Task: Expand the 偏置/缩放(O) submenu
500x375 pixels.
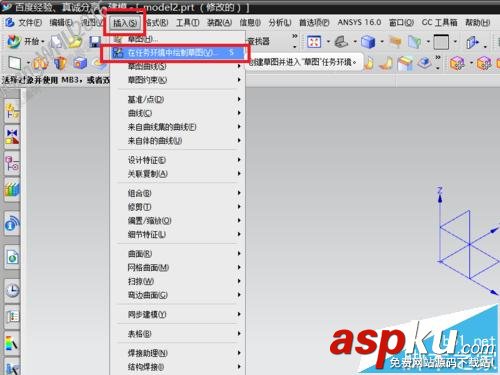Action: (x=177, y=221)
